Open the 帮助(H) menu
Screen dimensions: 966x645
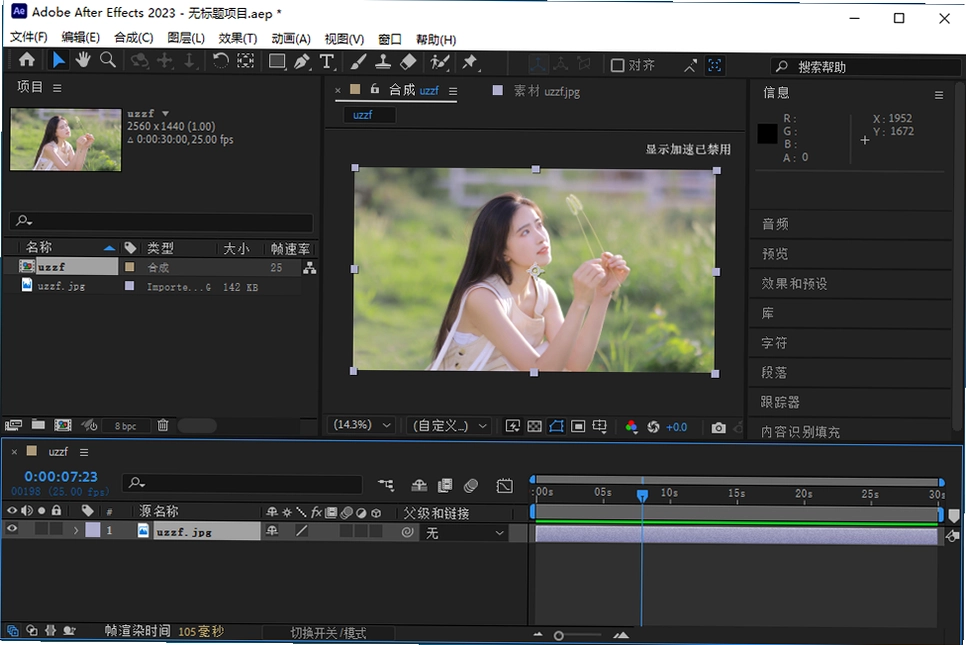(436, 39)
